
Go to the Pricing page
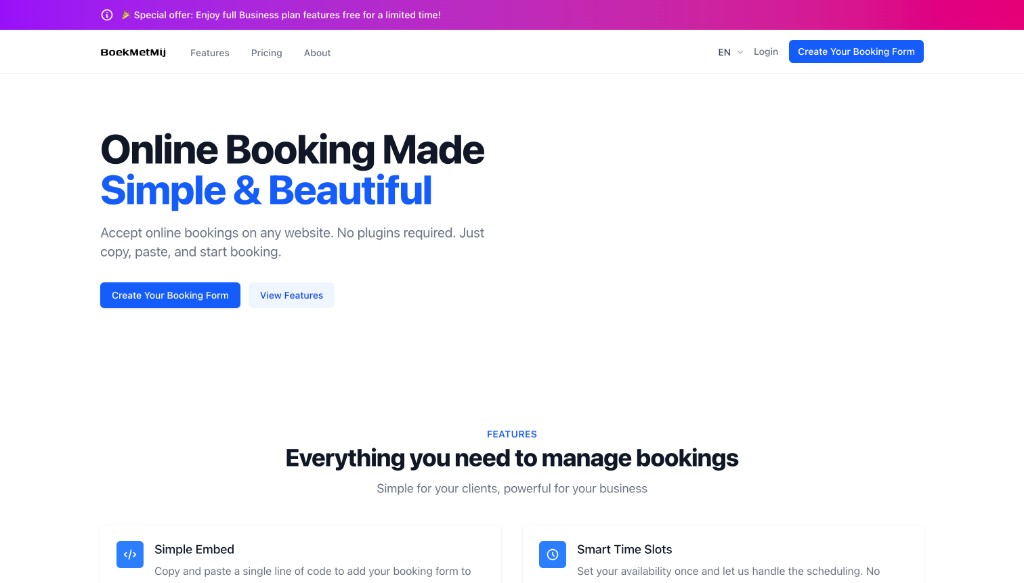(x=266, y=53)
